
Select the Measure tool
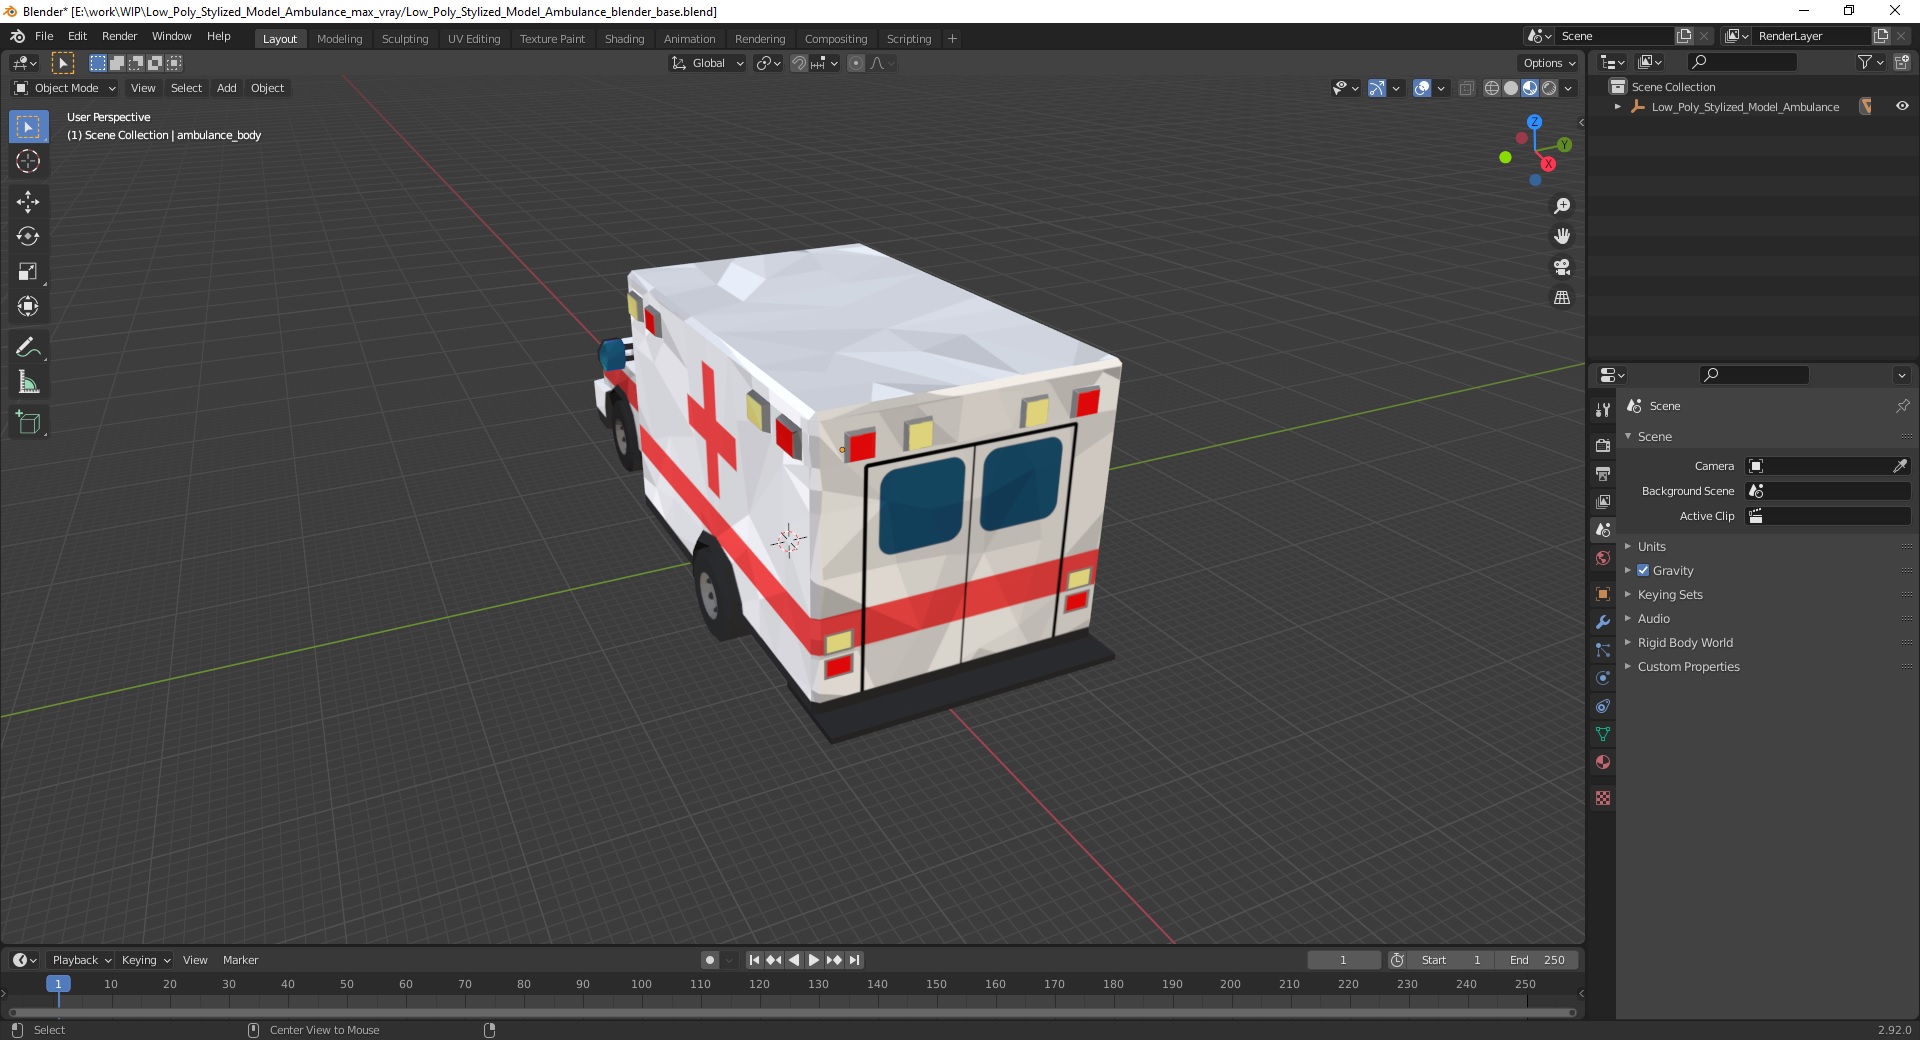(28, 383)
